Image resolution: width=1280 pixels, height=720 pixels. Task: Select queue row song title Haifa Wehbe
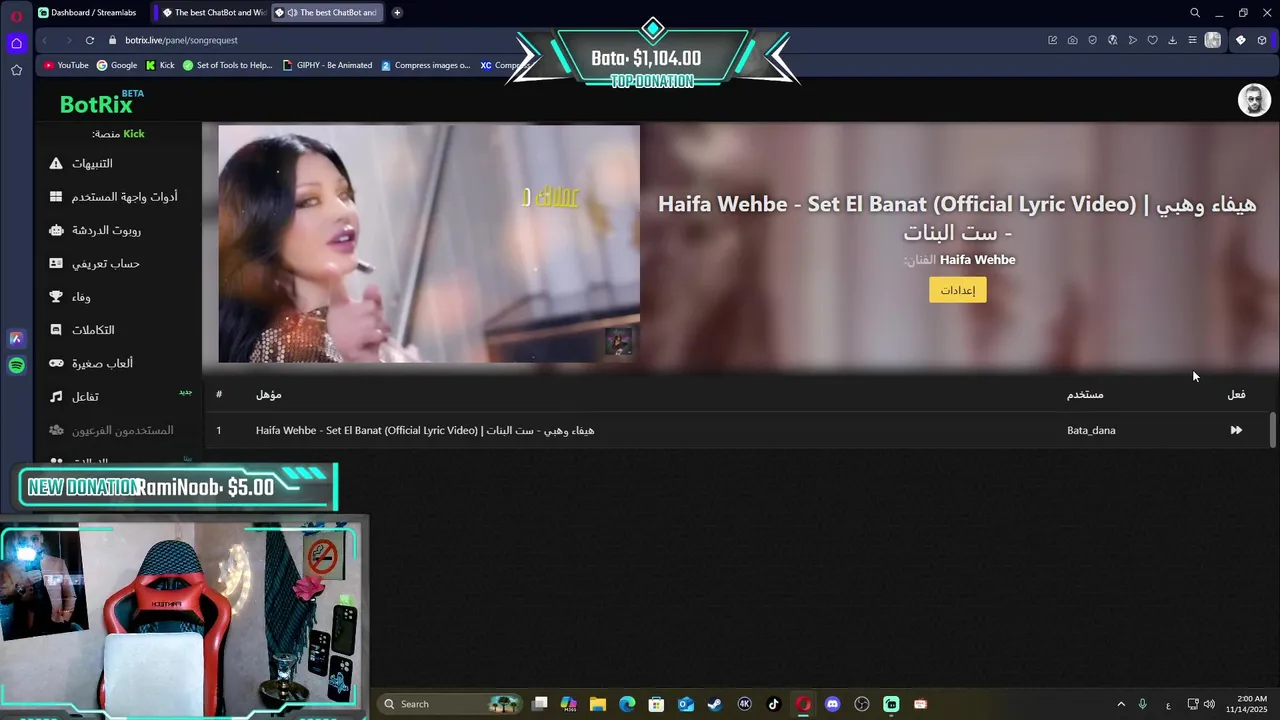click(425, 430)
